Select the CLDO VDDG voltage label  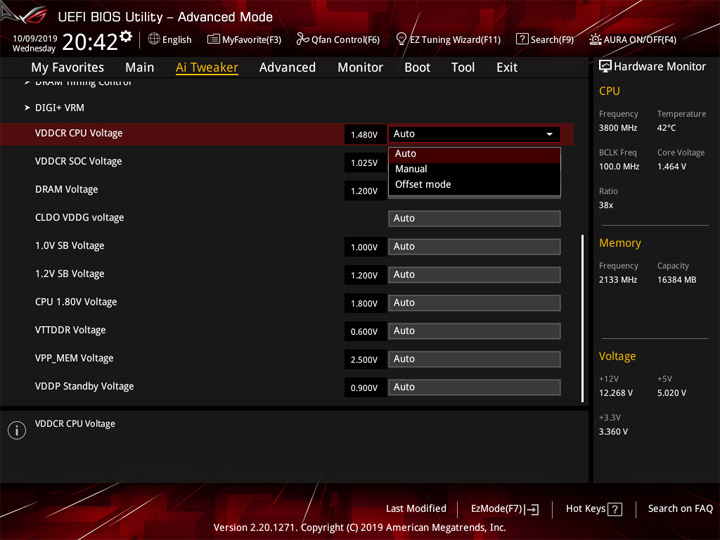point(79,218)
